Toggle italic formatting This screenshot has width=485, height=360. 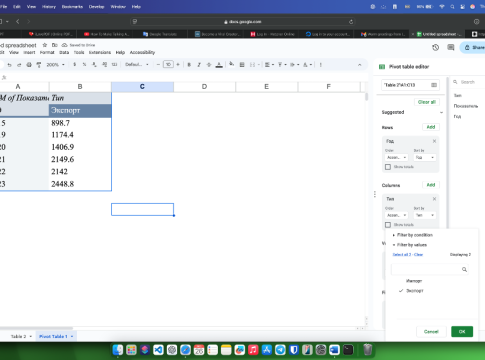pyautogui.click(x=199, y=65)
